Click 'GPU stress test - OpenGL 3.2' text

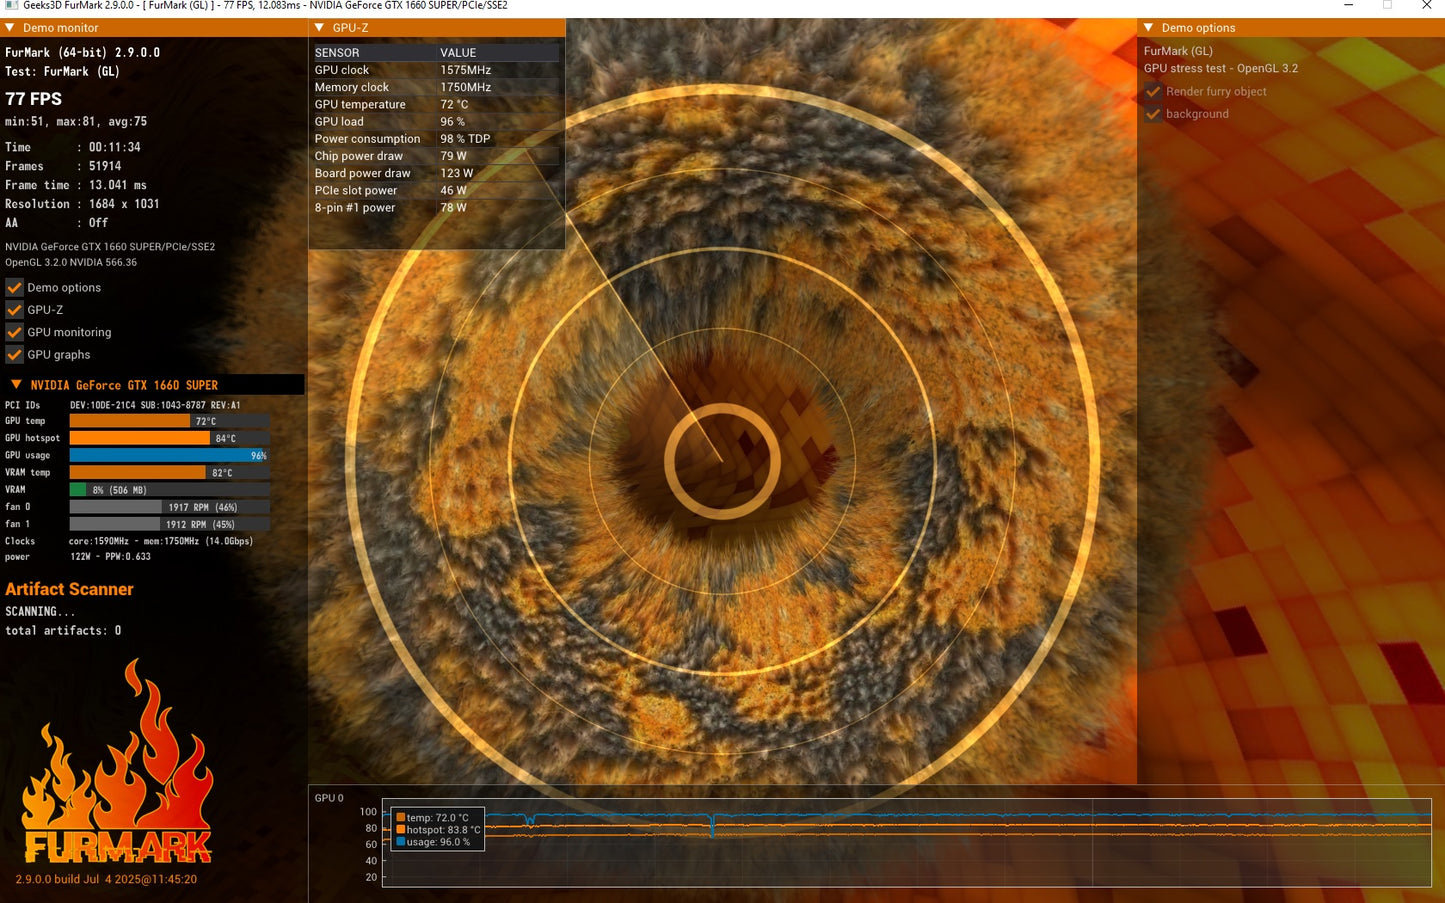[1221, 69]
